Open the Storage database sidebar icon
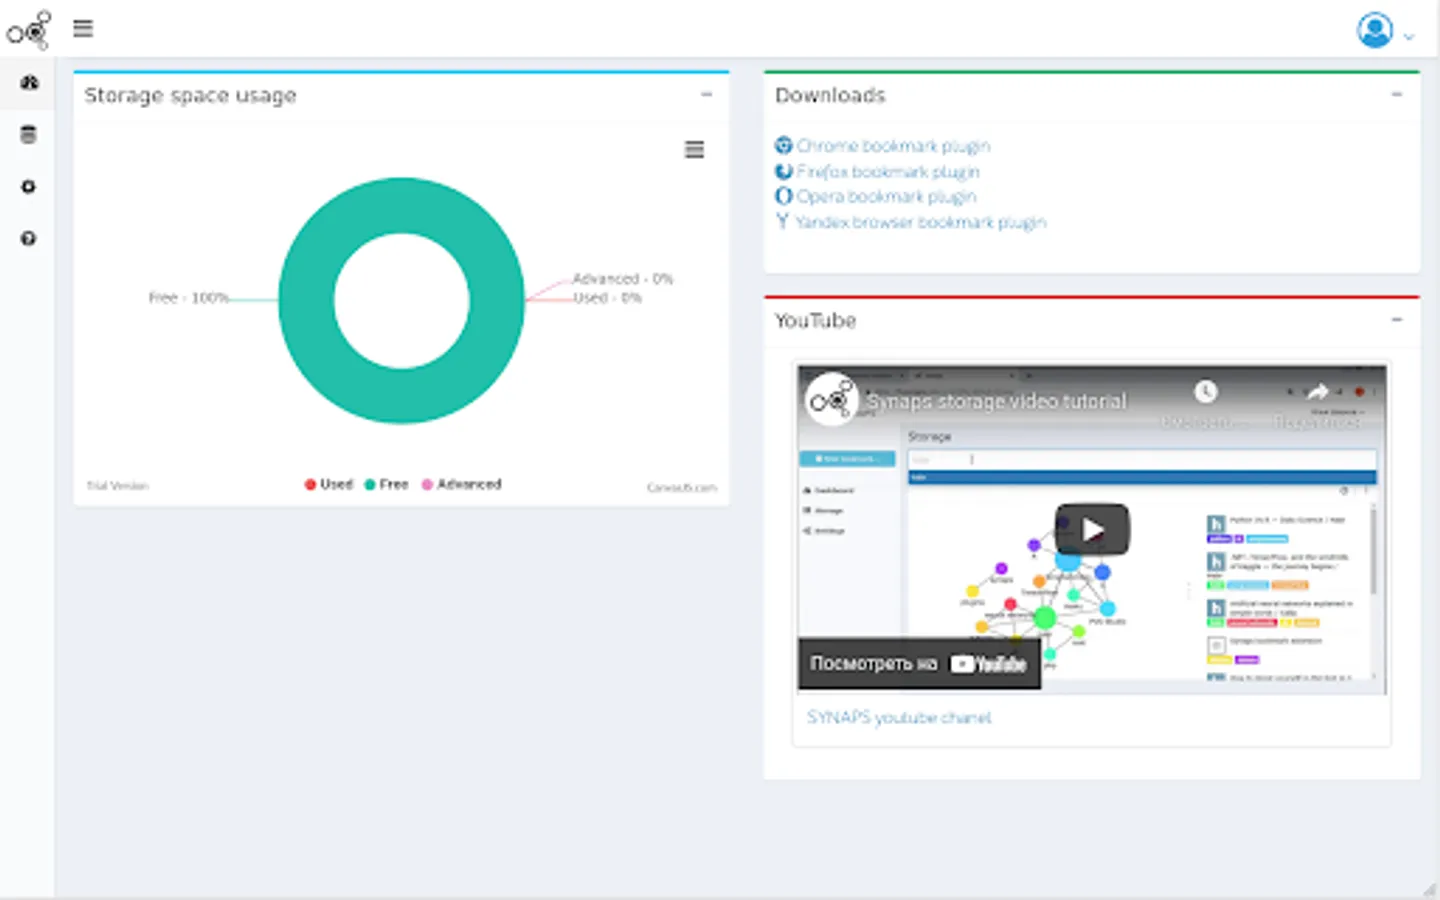Screen dimensions: 1440x900 click(x=29, y=135)
